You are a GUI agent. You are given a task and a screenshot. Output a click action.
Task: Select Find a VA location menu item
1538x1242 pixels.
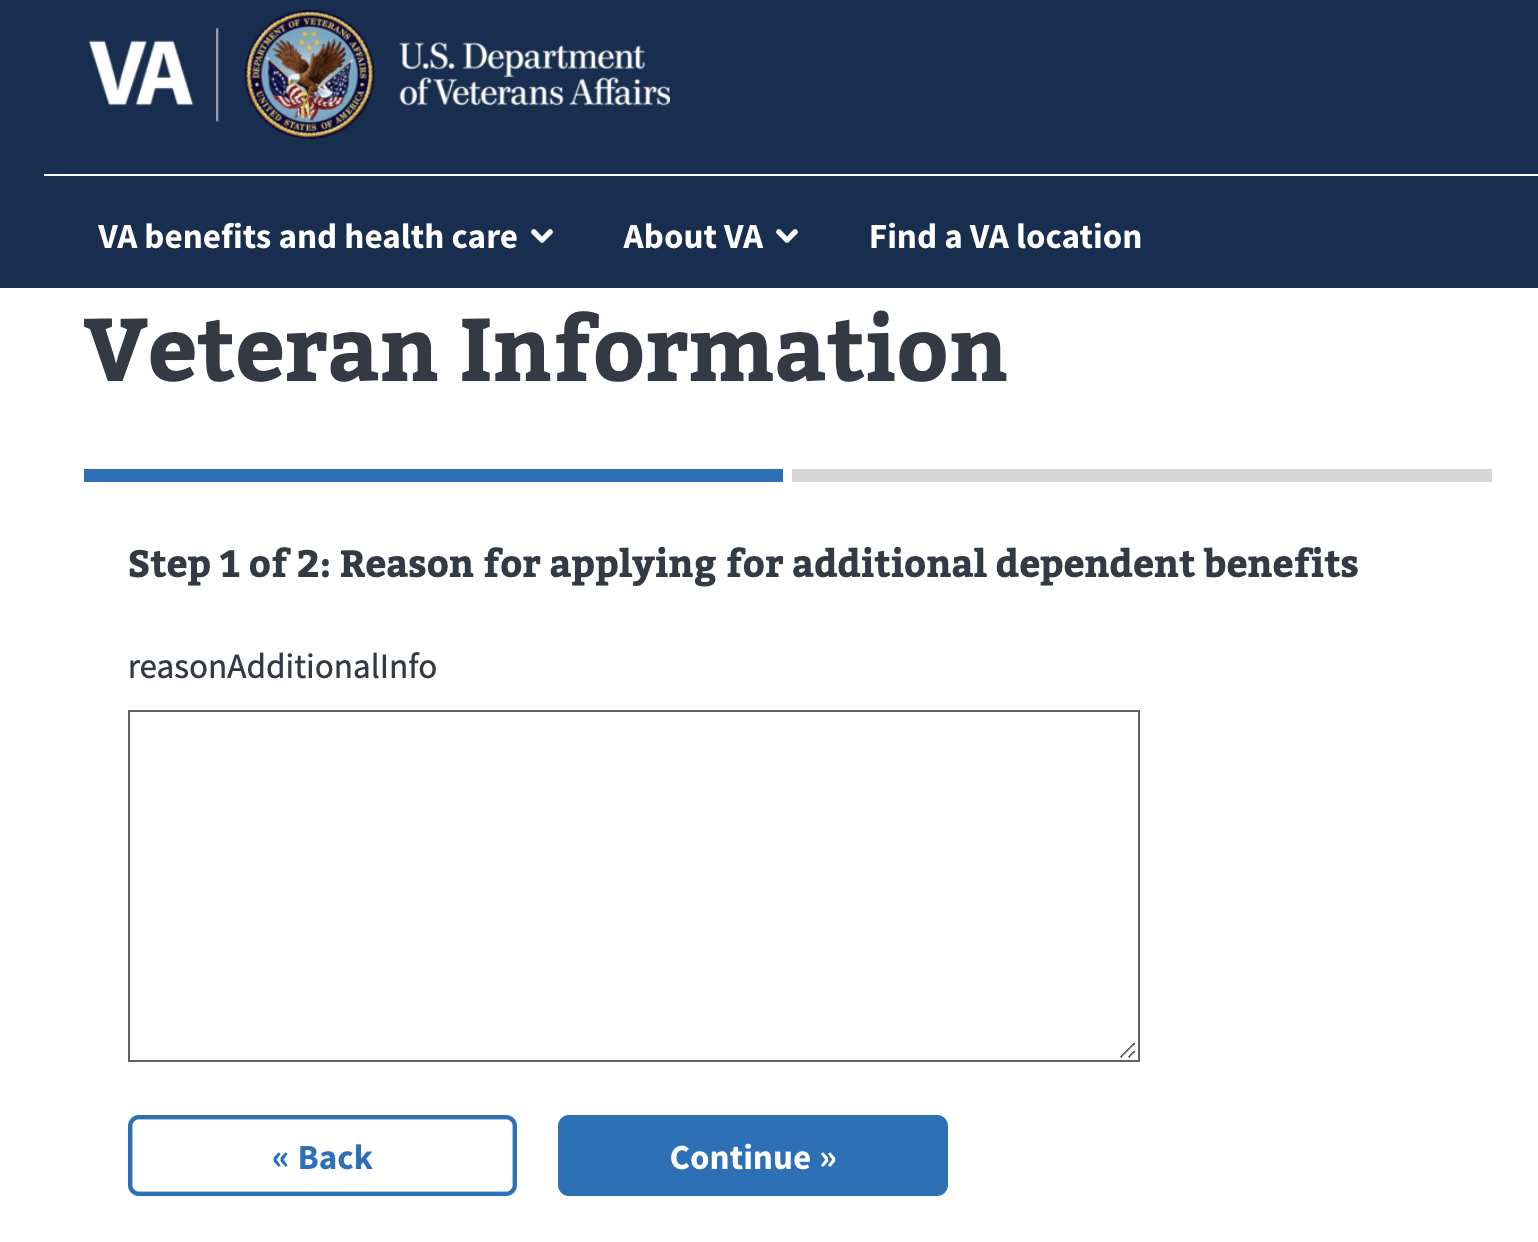[x=1004, y=237]
